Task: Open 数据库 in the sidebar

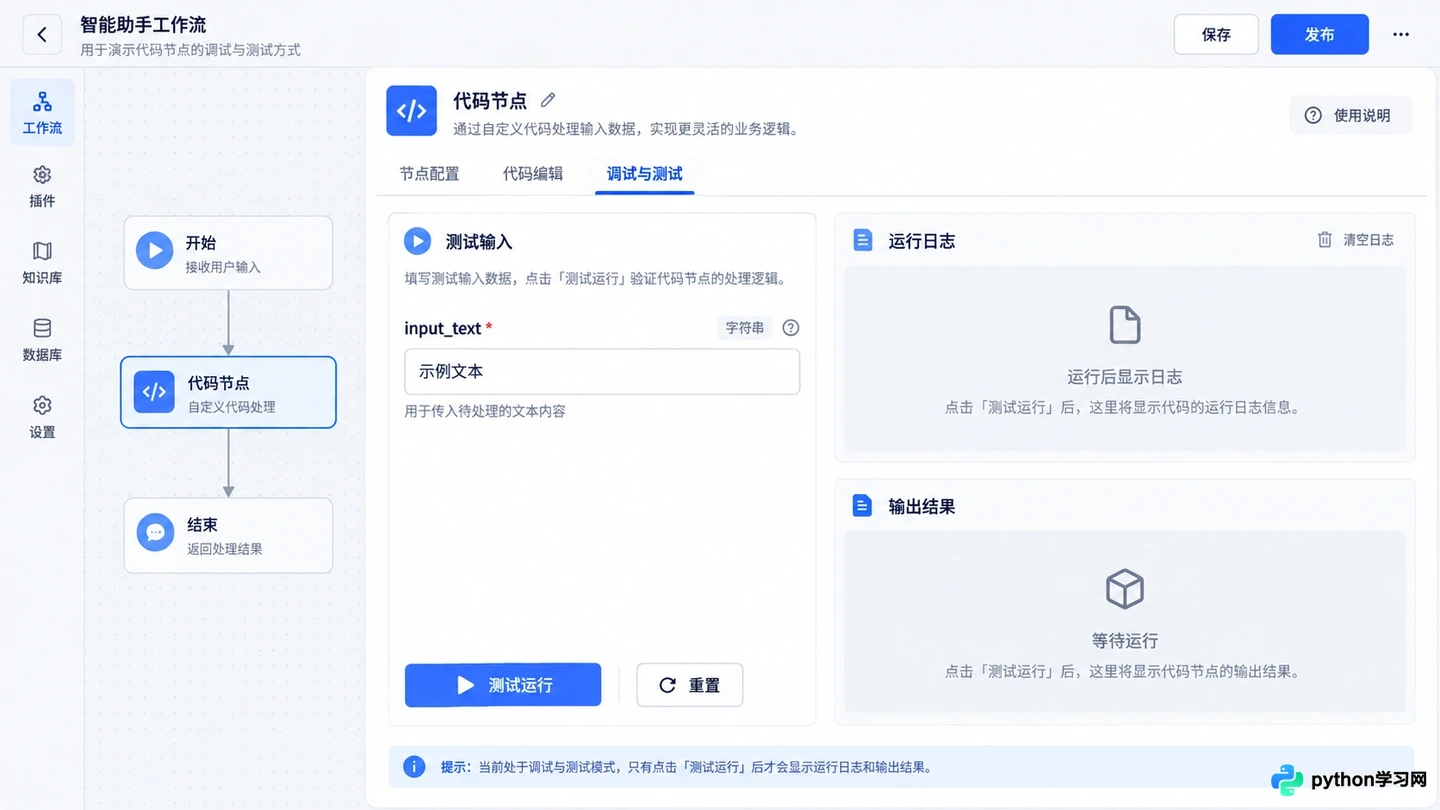Action: [42, 340]
